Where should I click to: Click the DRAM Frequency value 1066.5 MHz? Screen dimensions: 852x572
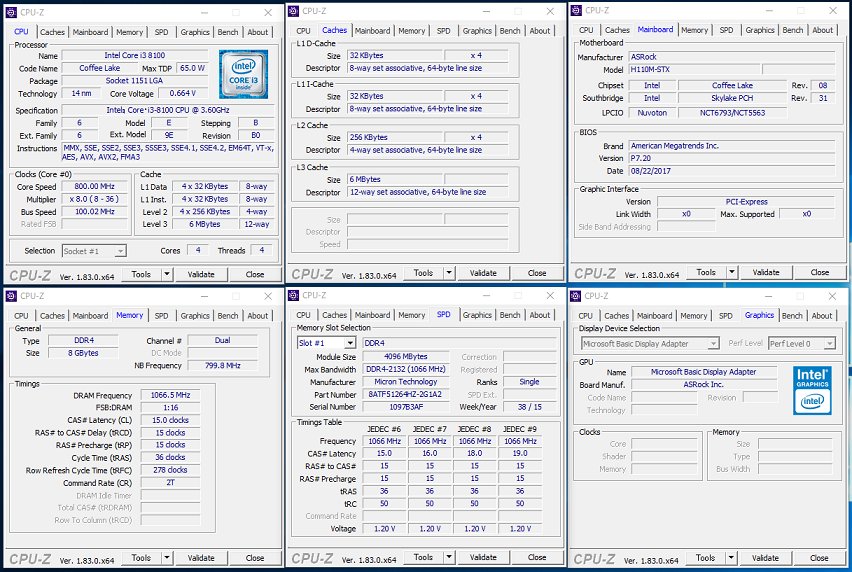[170, 395]
